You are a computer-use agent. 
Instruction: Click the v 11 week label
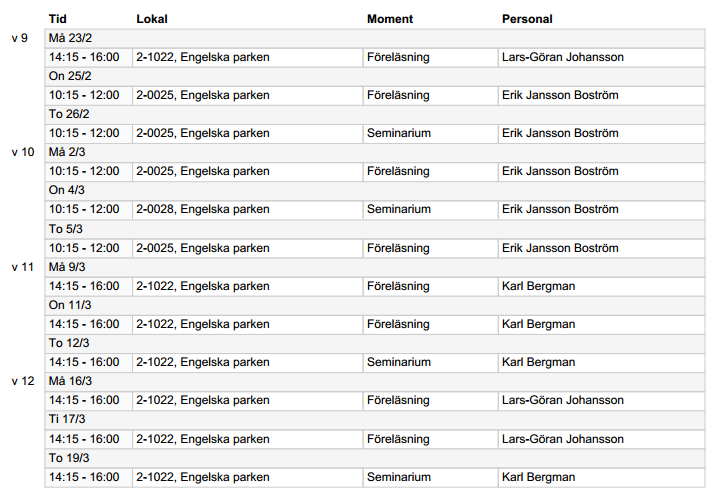tap(23, 267)
